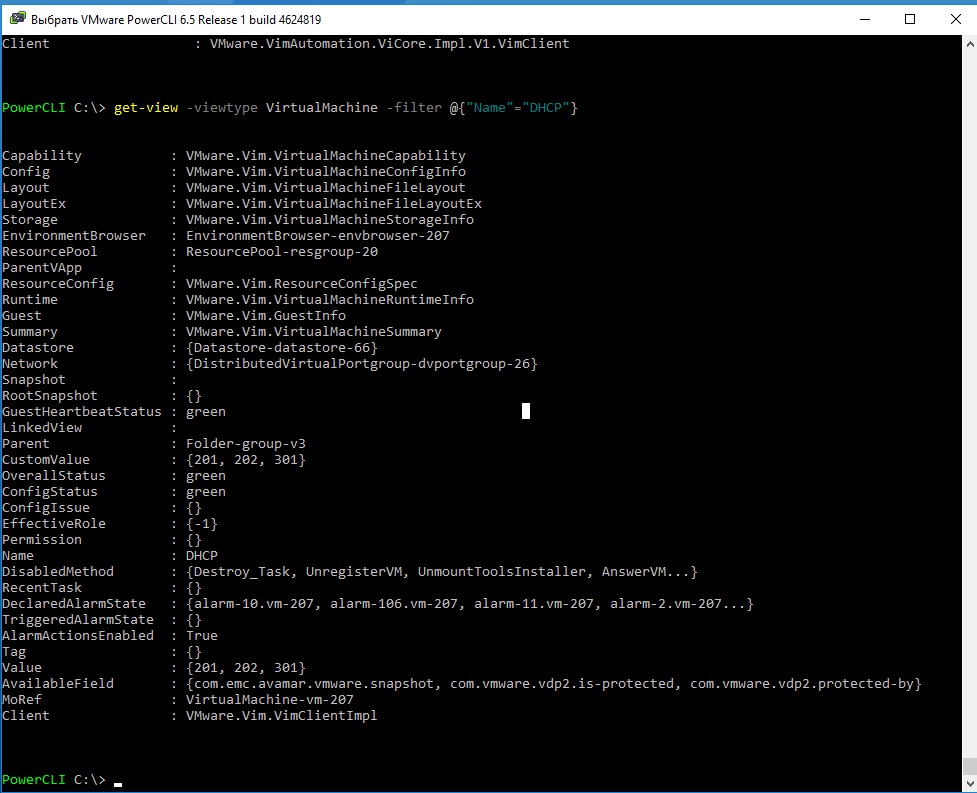Minimize the PowerCLI window
Image resolution: width=977 pixels, height=793 pixels.
tap(865, 19)
